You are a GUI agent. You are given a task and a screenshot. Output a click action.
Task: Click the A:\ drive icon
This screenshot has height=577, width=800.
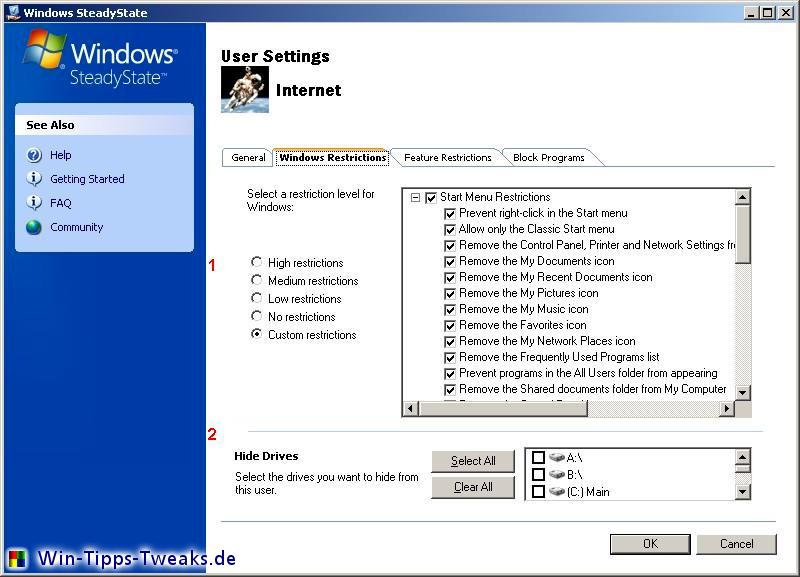[x=557, y=457]
